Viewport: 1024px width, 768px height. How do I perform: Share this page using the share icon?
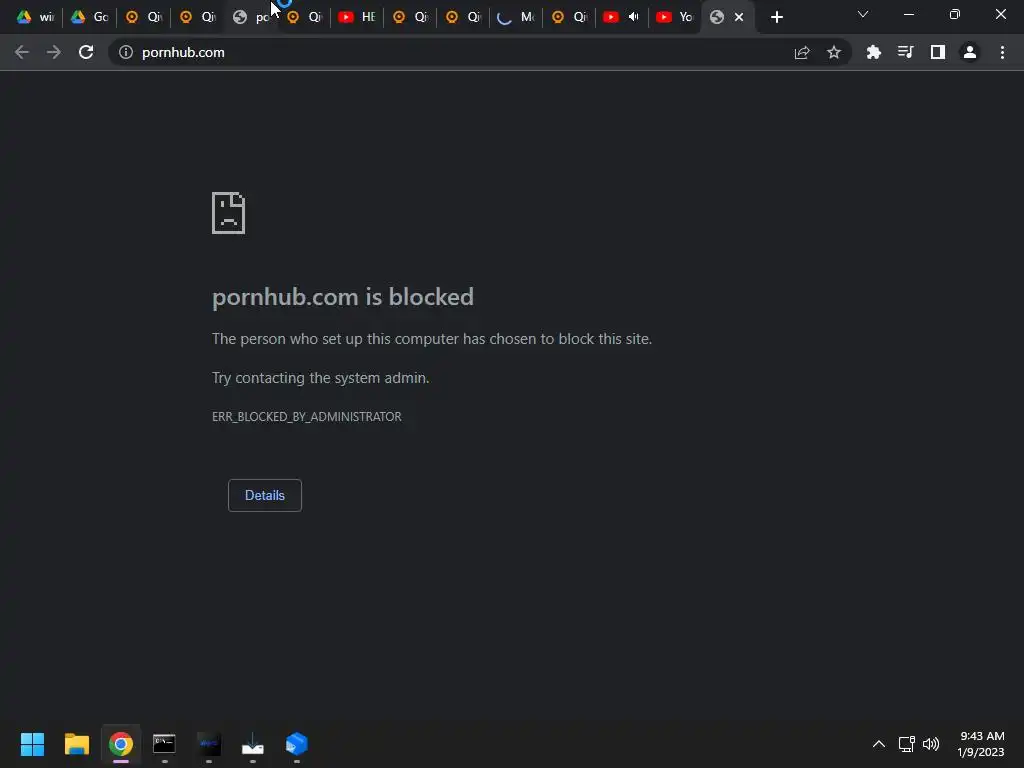(802, 52)
